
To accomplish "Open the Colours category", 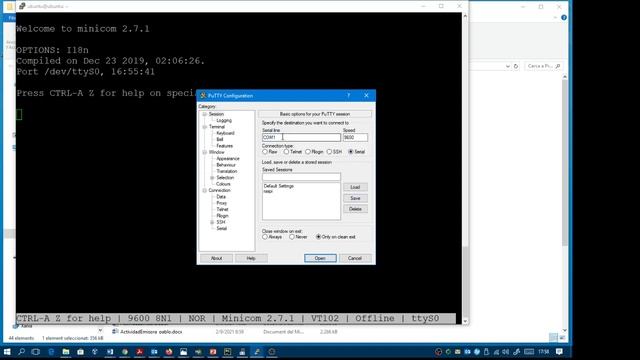I will click(223, 184).
